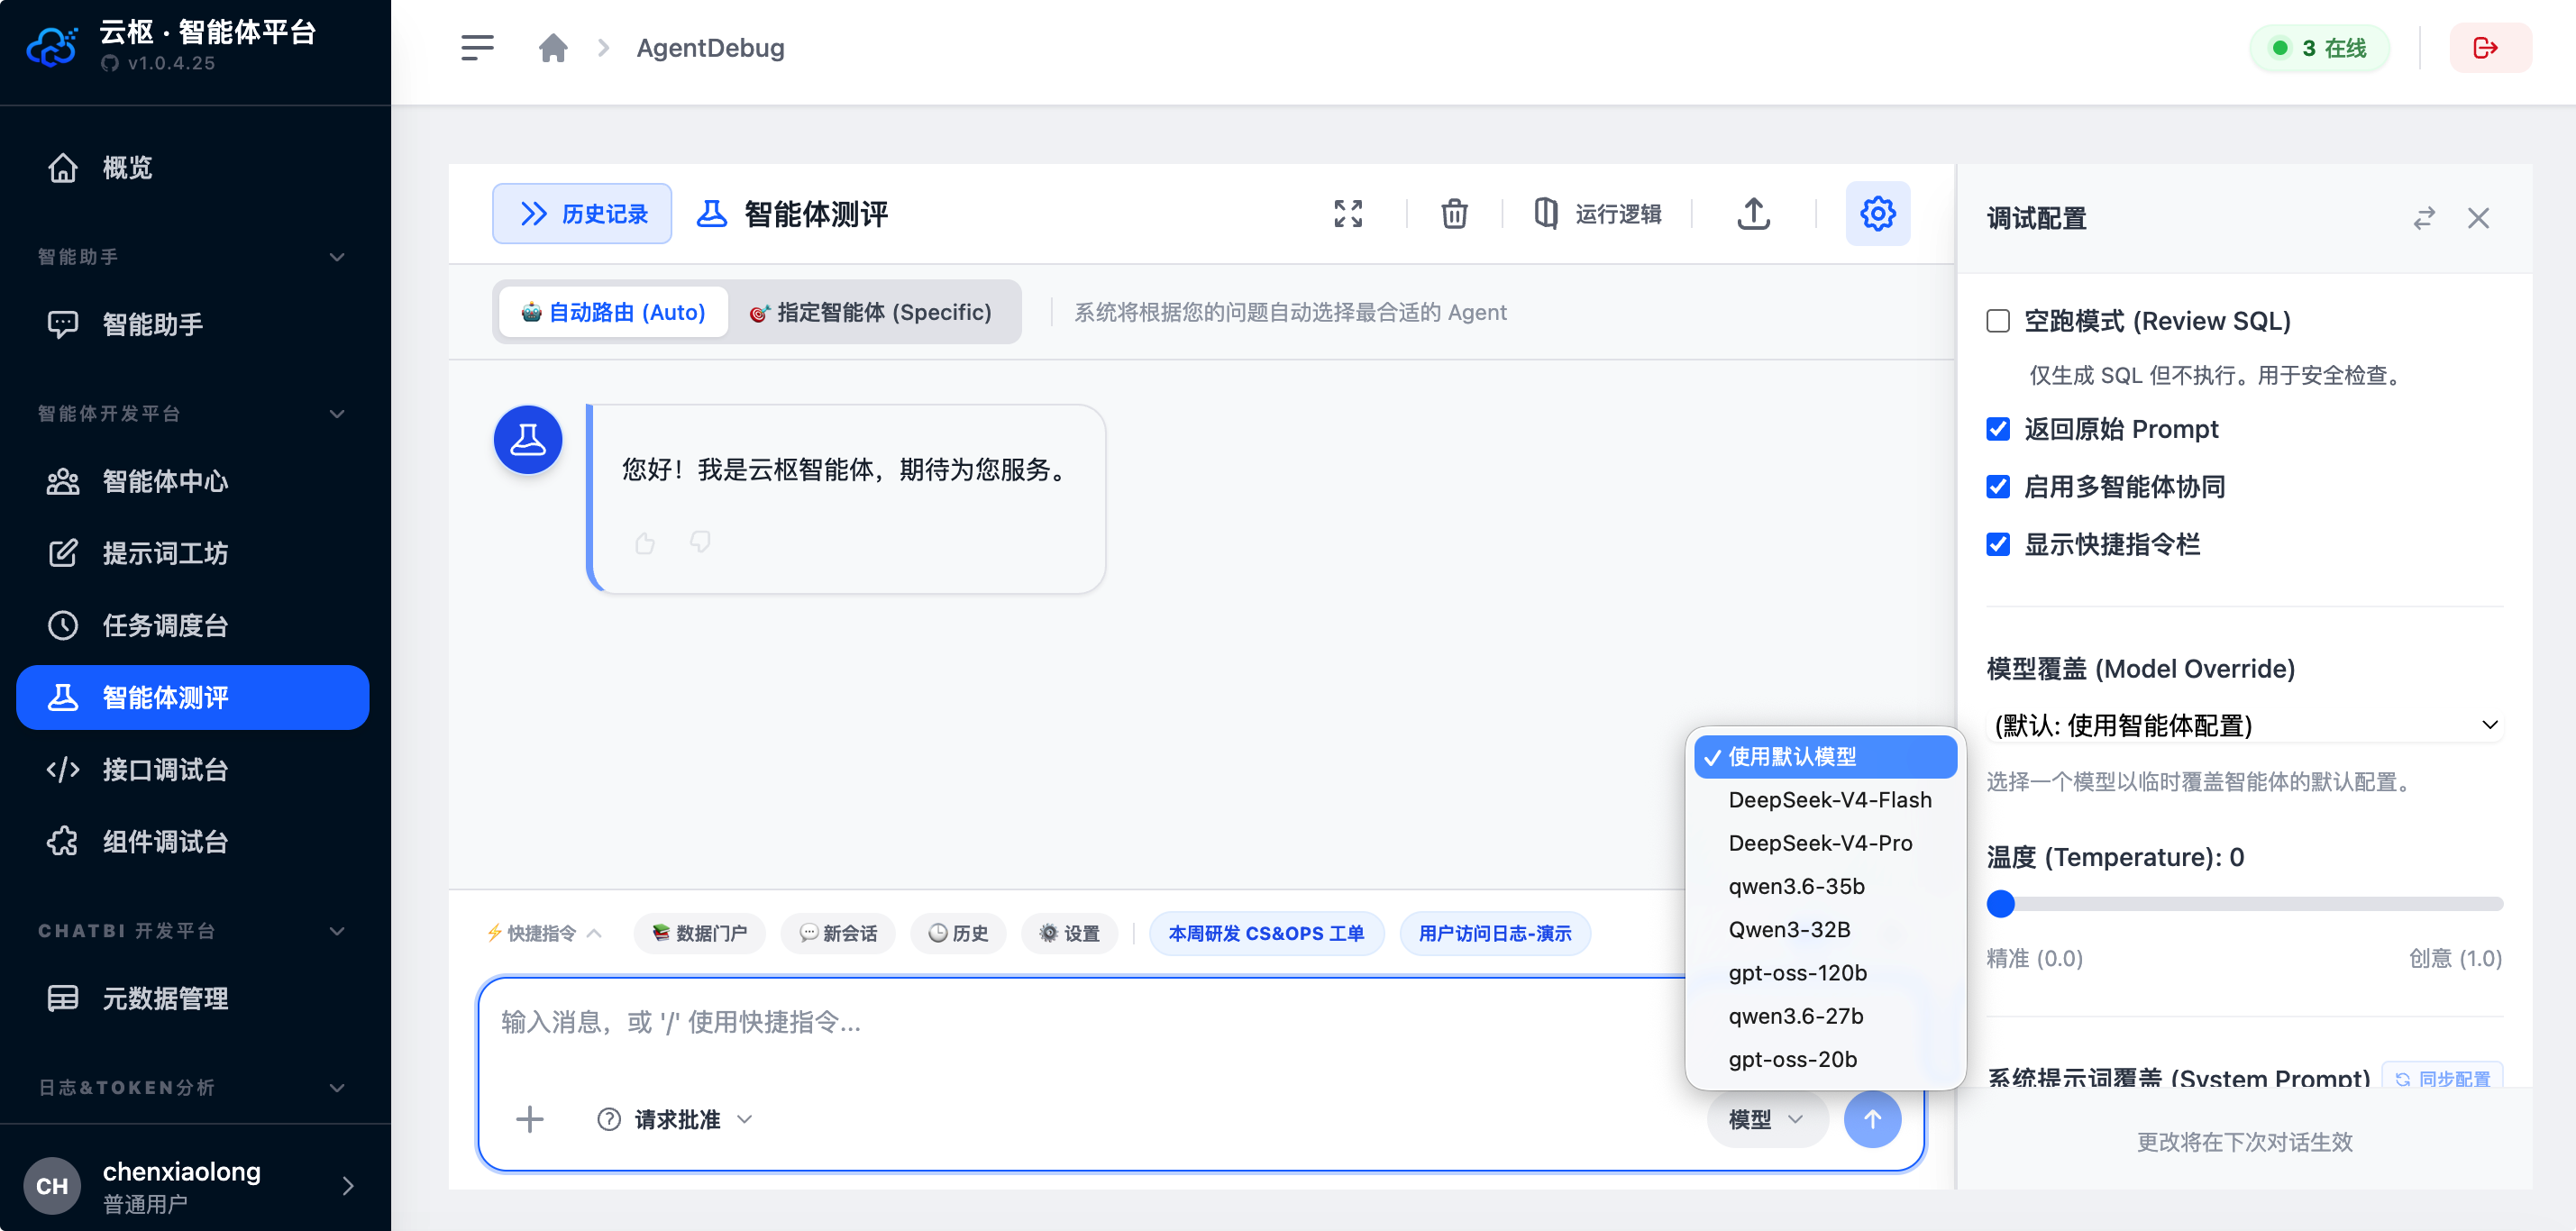Image resolution: width=2576 pixels, height=1231 pixels.
Task: Click thumbs up on greeting message
Action: pyautogui.click(x=645, y=542)
